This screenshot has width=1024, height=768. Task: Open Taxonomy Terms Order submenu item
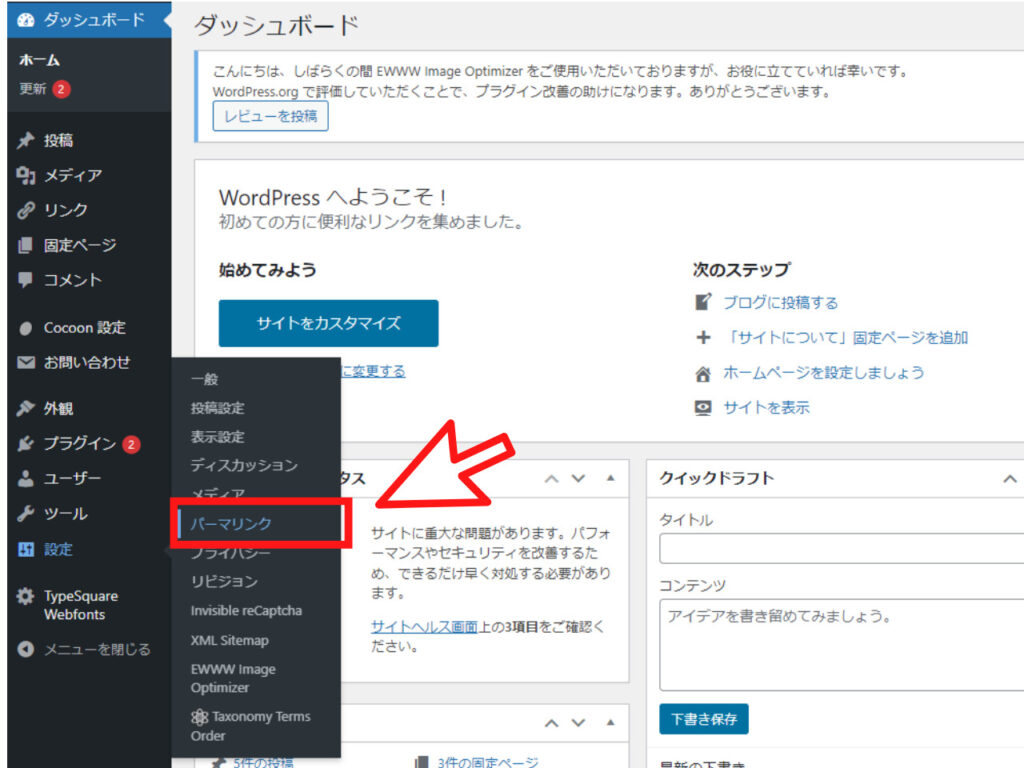tap(250, 726)
